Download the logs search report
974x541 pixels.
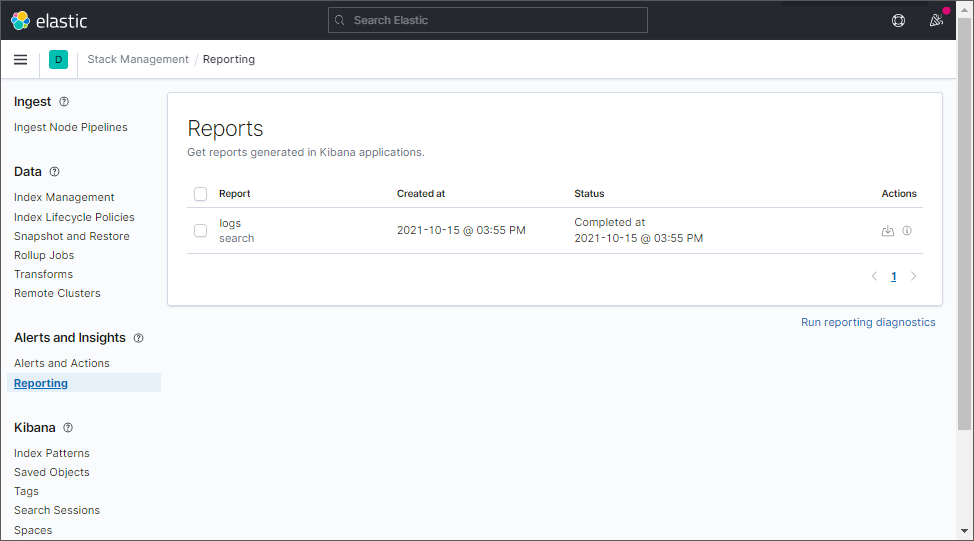pos(887,231)
